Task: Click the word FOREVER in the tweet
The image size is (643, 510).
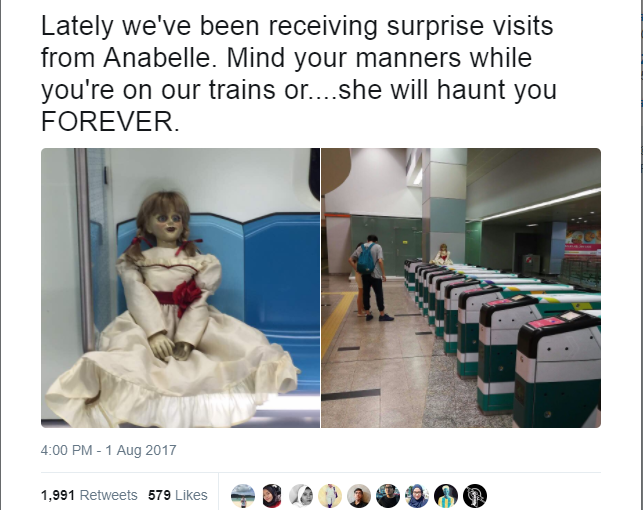Action: pyautogui.click(x=110, y=122)
